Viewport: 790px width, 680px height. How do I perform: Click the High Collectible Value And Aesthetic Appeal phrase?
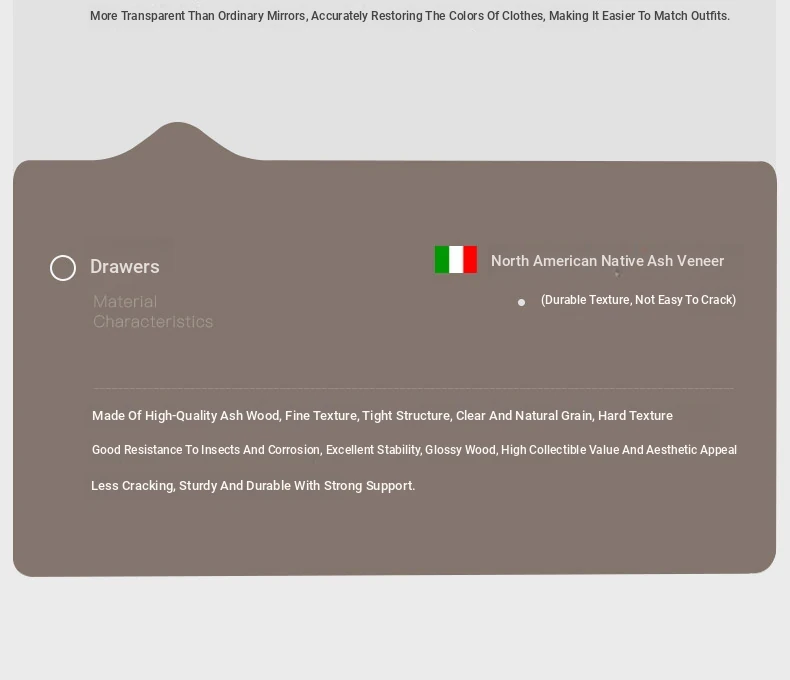[618, 450]
